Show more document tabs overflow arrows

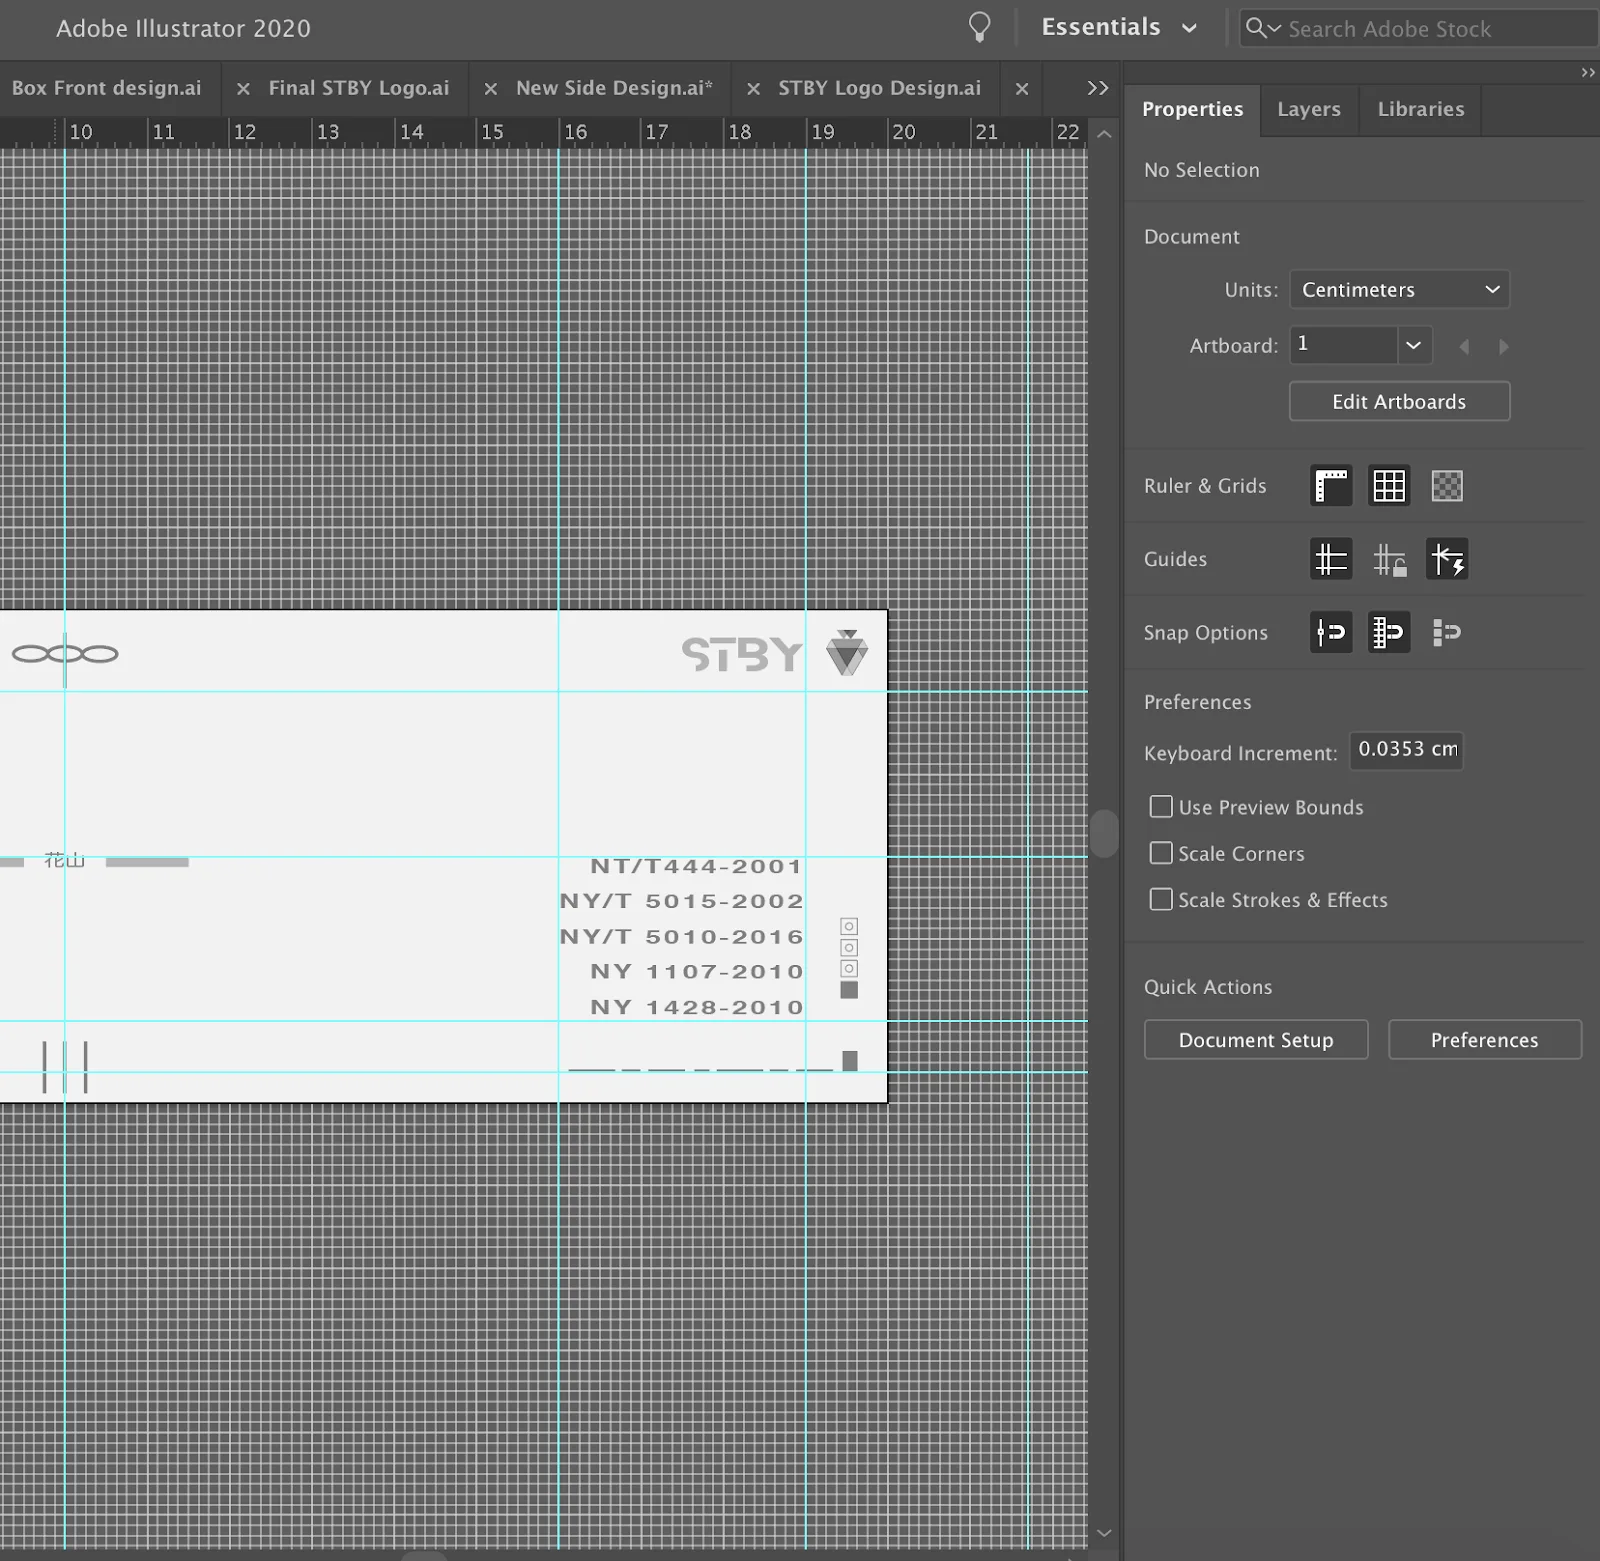pyautogui.click(x=1098, y=88)
